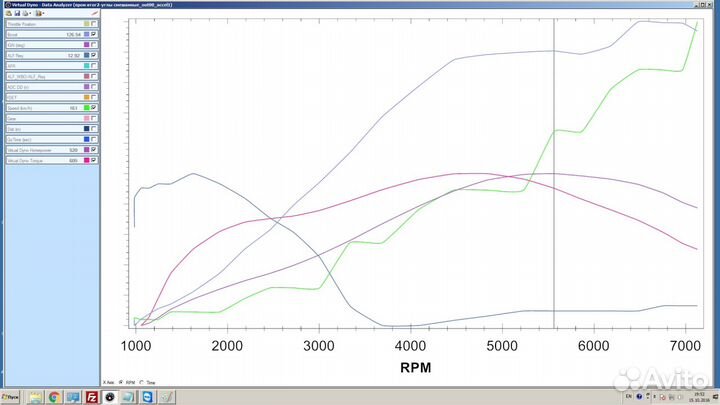Uncheck the Boost channel checkbox
This screenshot has width=720, height=405.
94,35
